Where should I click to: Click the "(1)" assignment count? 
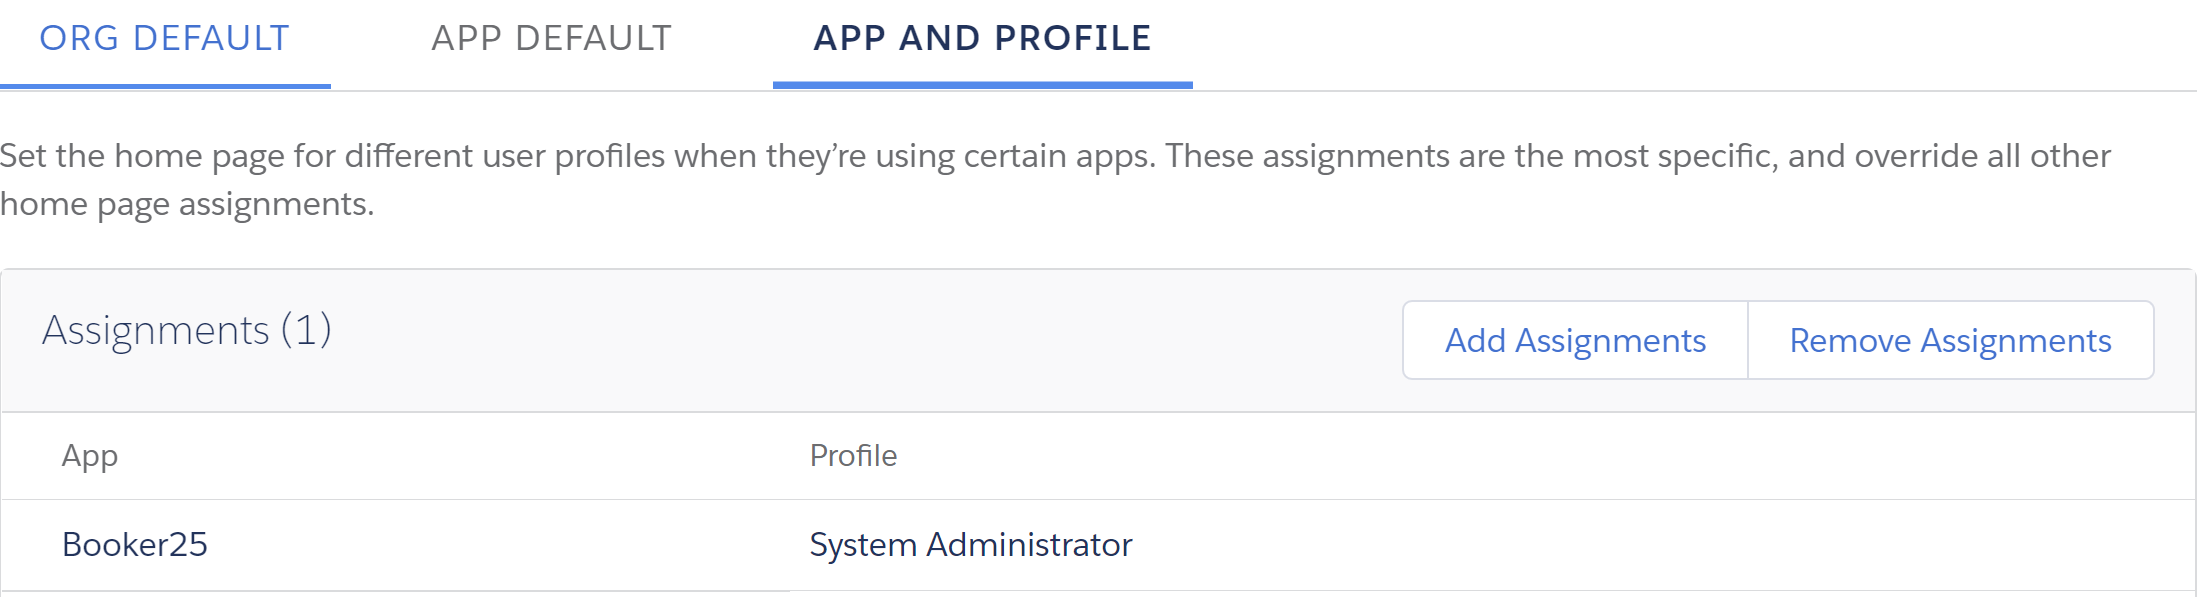pyautogui.click(x=306, y=330)
